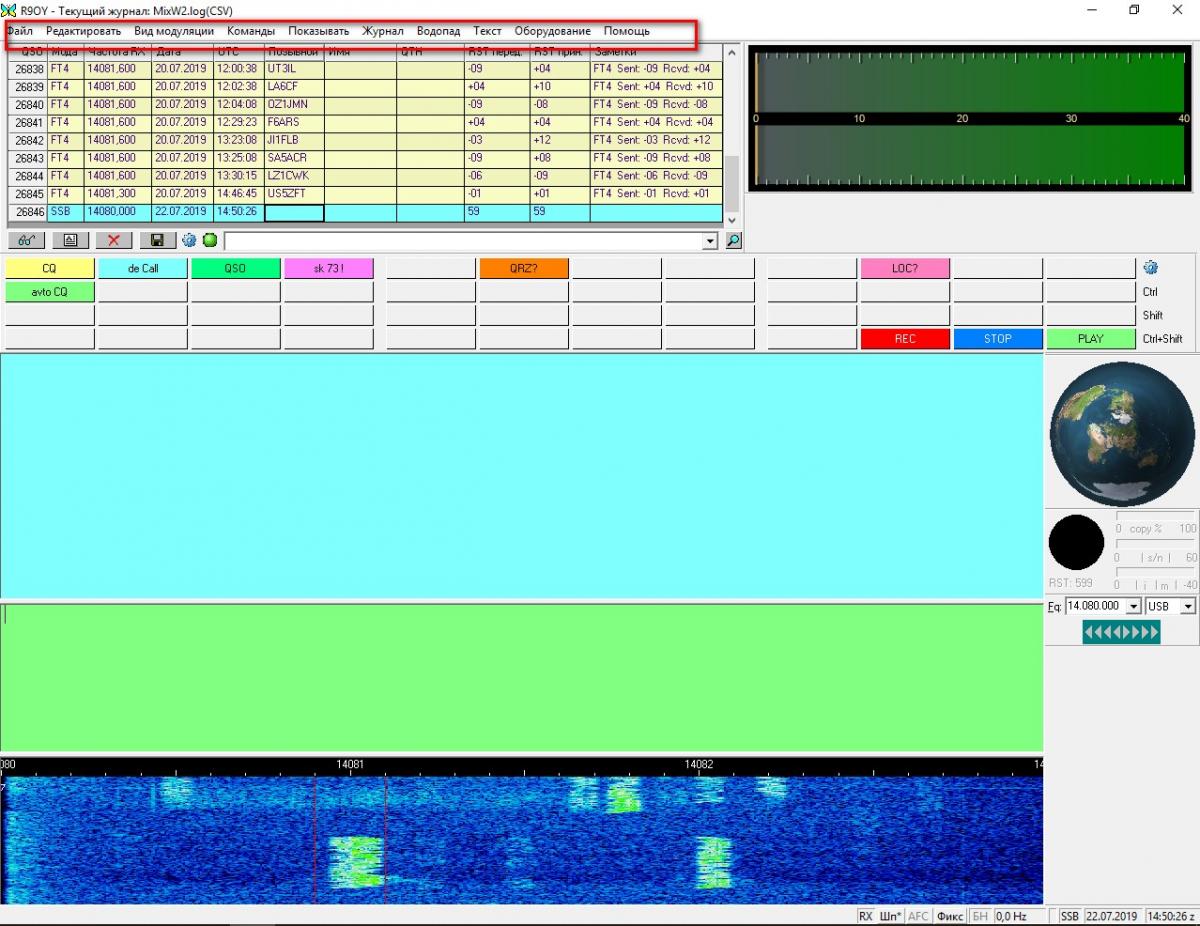Open the USB mode dropdown
The width and height of the screenshot is (1200, 926).
(1187, 607)
